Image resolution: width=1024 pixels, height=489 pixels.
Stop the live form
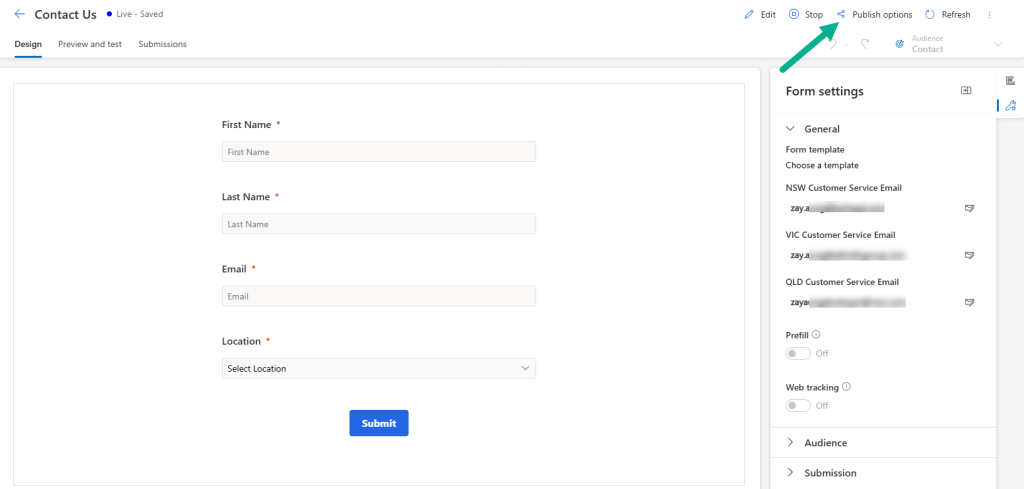[805, 15]
